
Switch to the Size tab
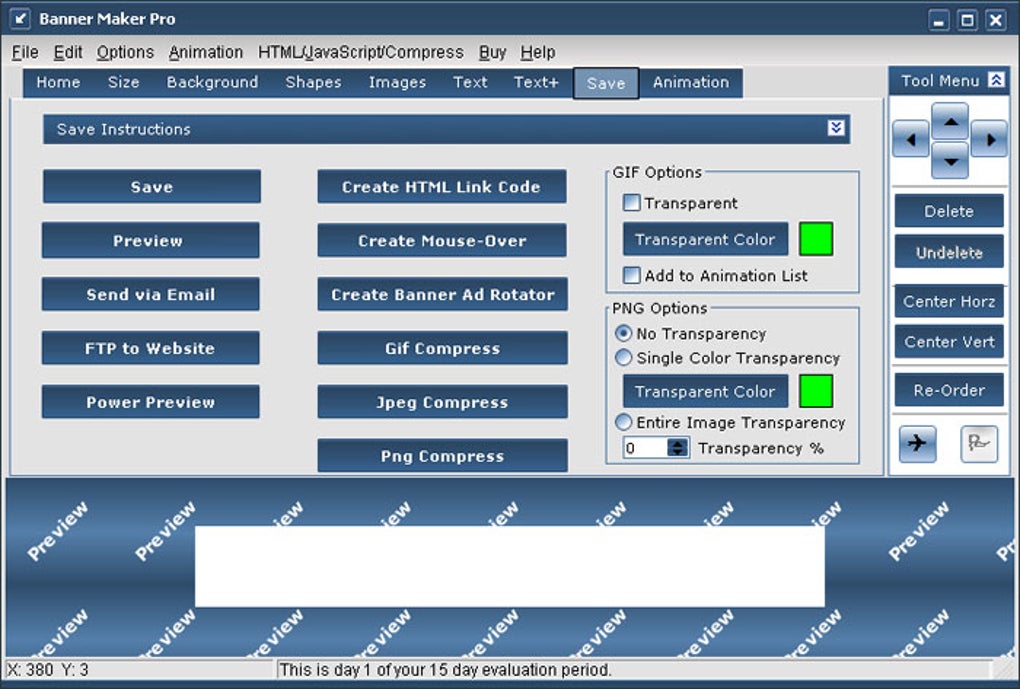(124, 83)
